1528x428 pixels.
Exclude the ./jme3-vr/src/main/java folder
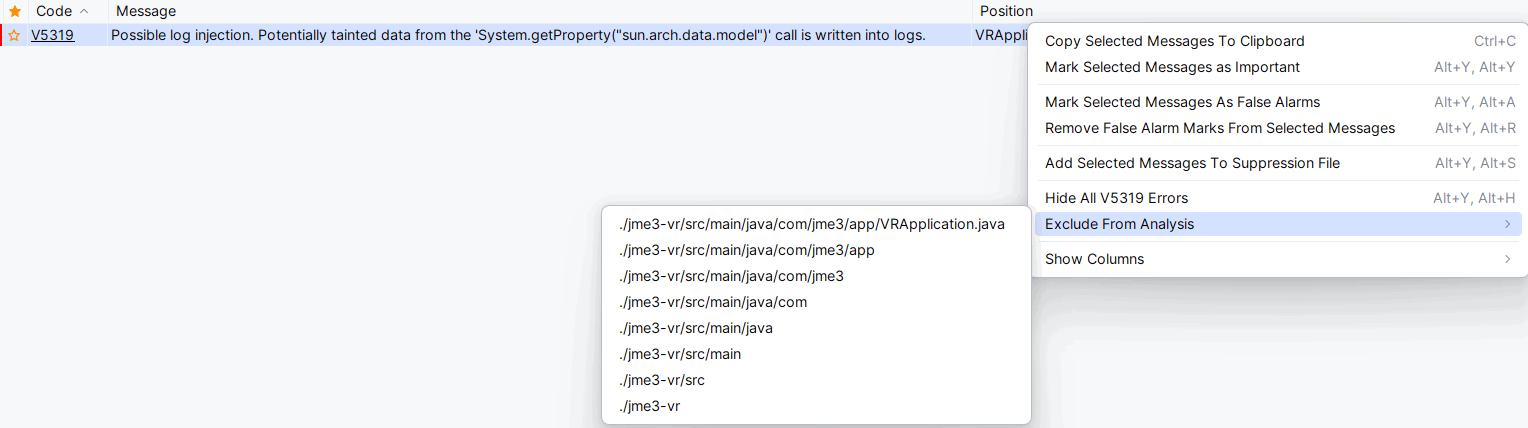(695, 328)
